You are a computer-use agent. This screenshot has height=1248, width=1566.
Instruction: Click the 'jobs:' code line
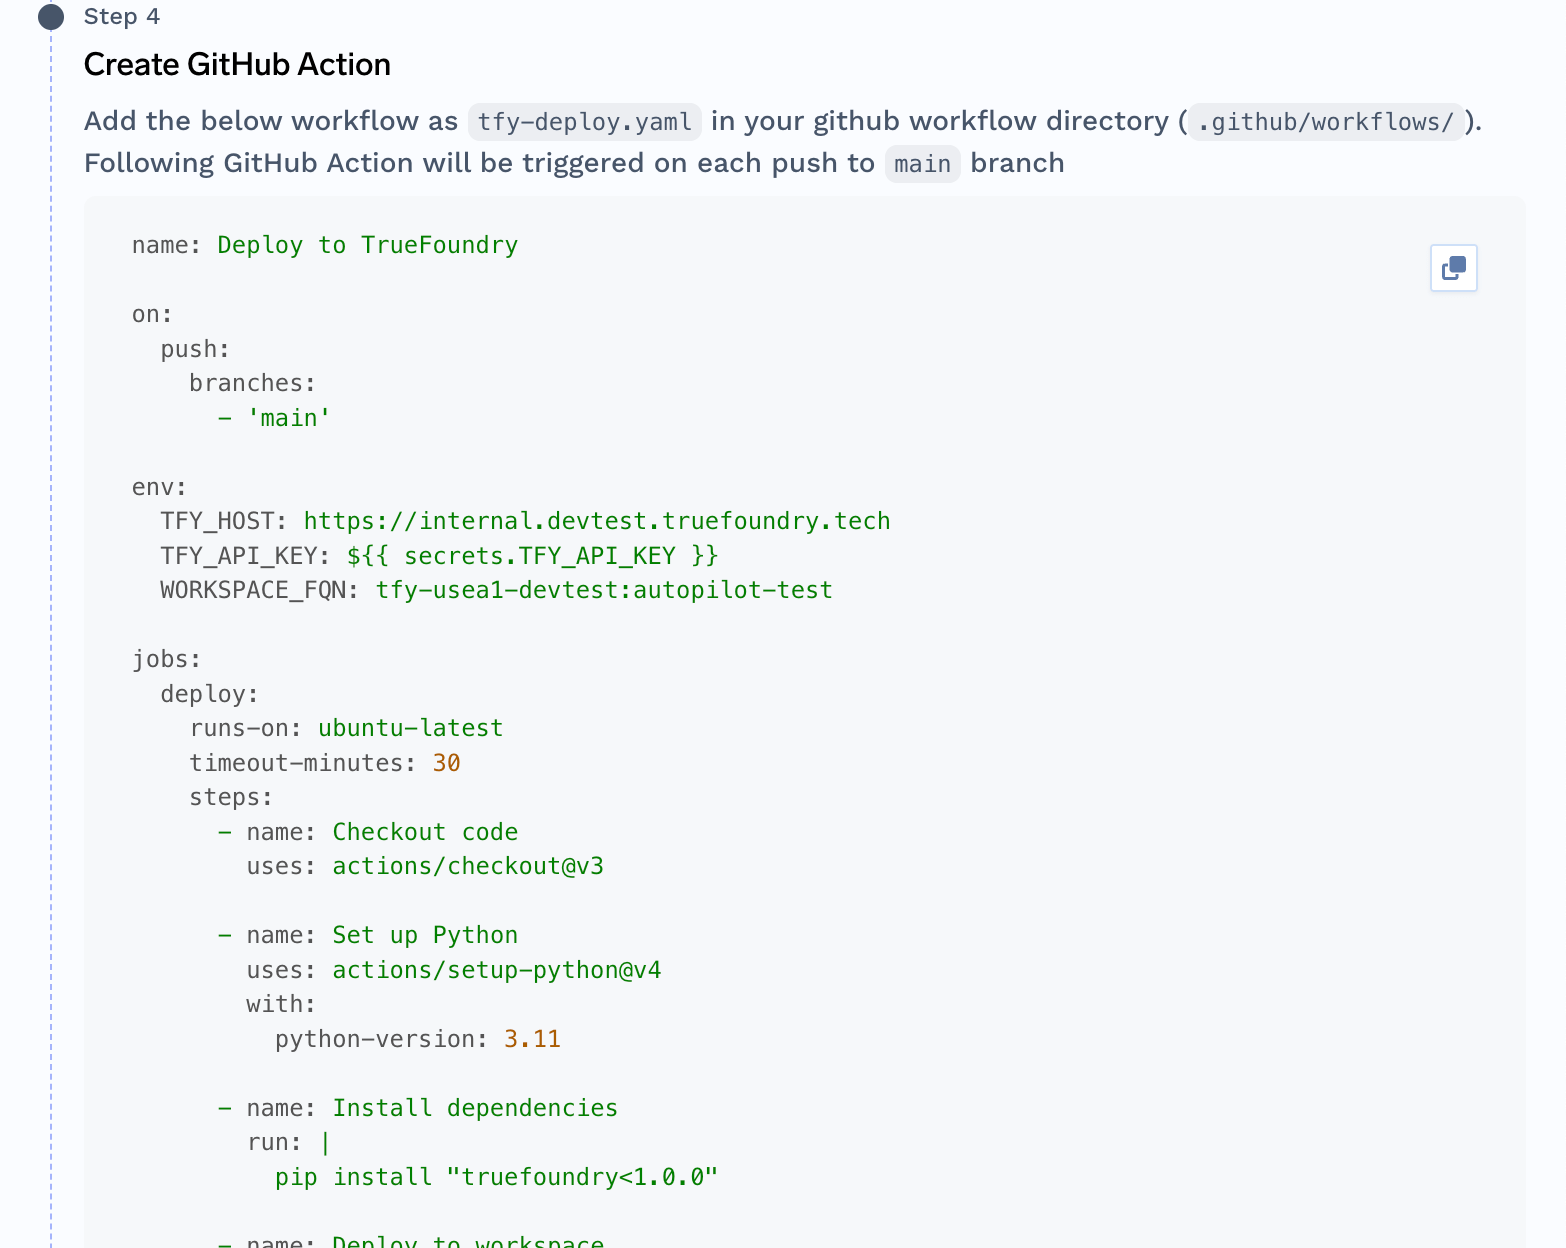pos(166,659)
